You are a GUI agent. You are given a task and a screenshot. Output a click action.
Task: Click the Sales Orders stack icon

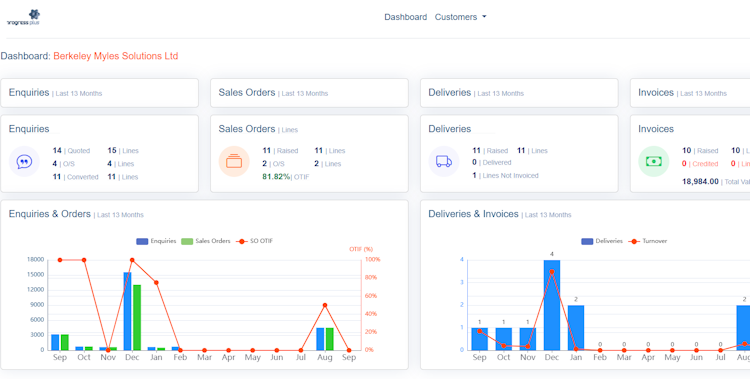(234, 162)
